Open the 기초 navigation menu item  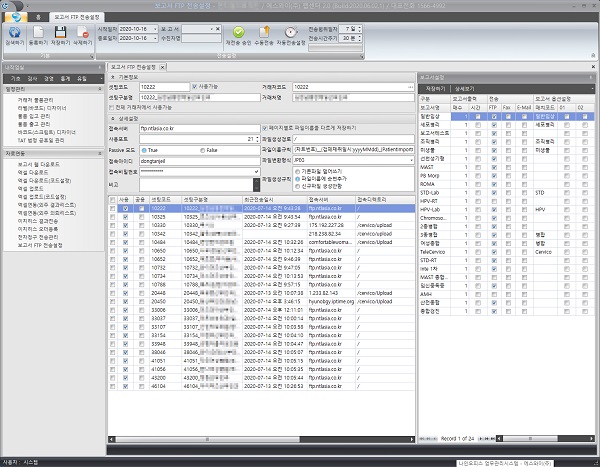(15, 79)
